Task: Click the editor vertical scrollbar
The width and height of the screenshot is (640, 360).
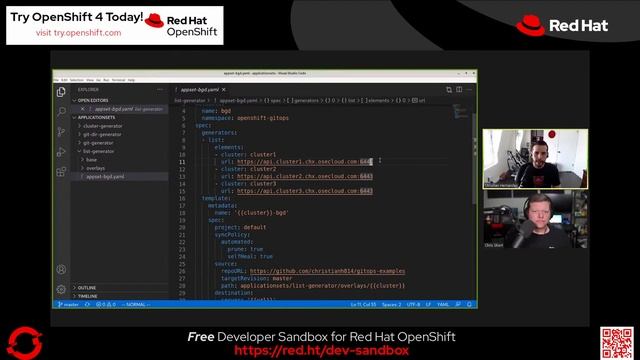Action: pos(474,159)
